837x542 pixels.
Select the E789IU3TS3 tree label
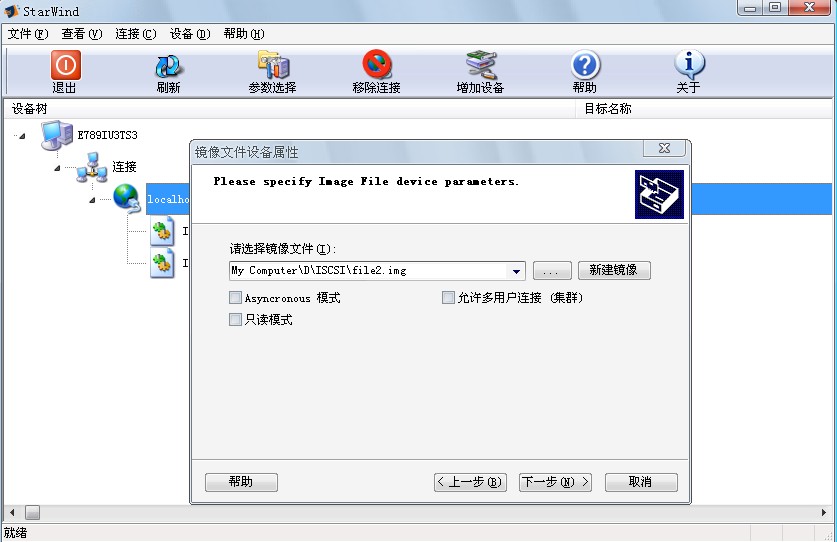(x=107, y=135)
